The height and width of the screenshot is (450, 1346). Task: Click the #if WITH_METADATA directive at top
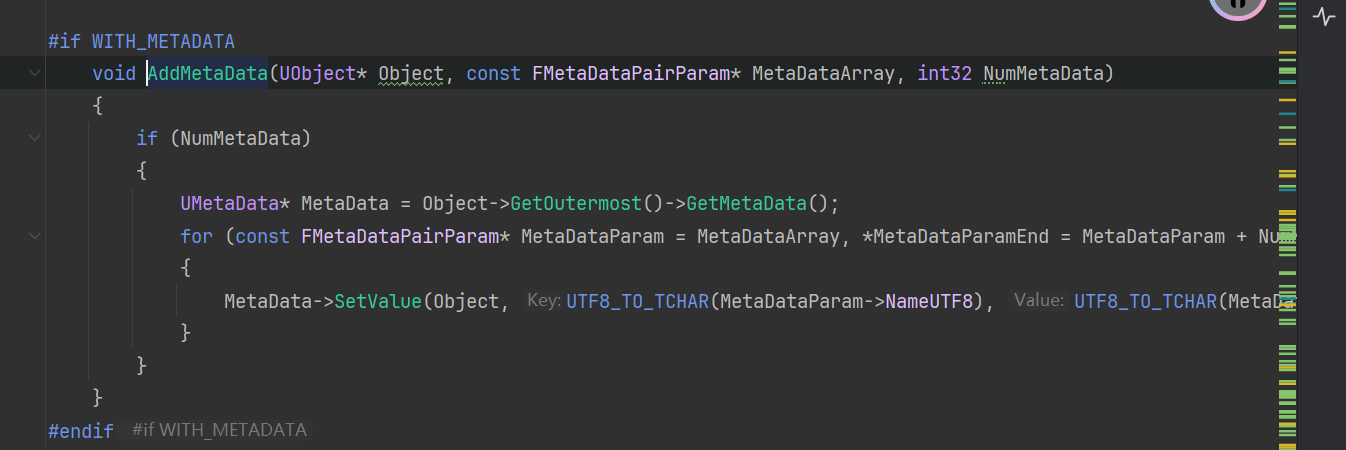(141, 41)
